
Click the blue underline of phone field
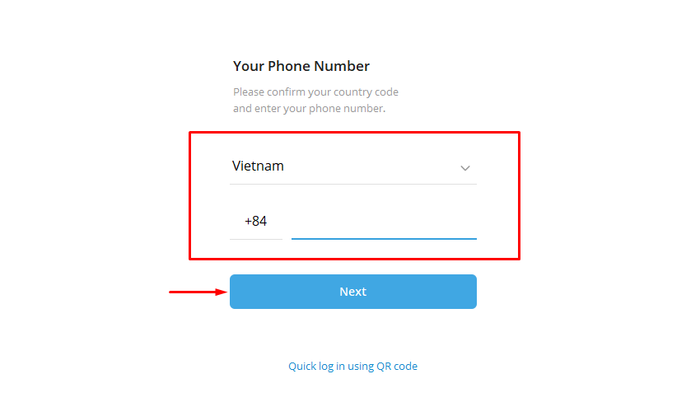(384, 239)
